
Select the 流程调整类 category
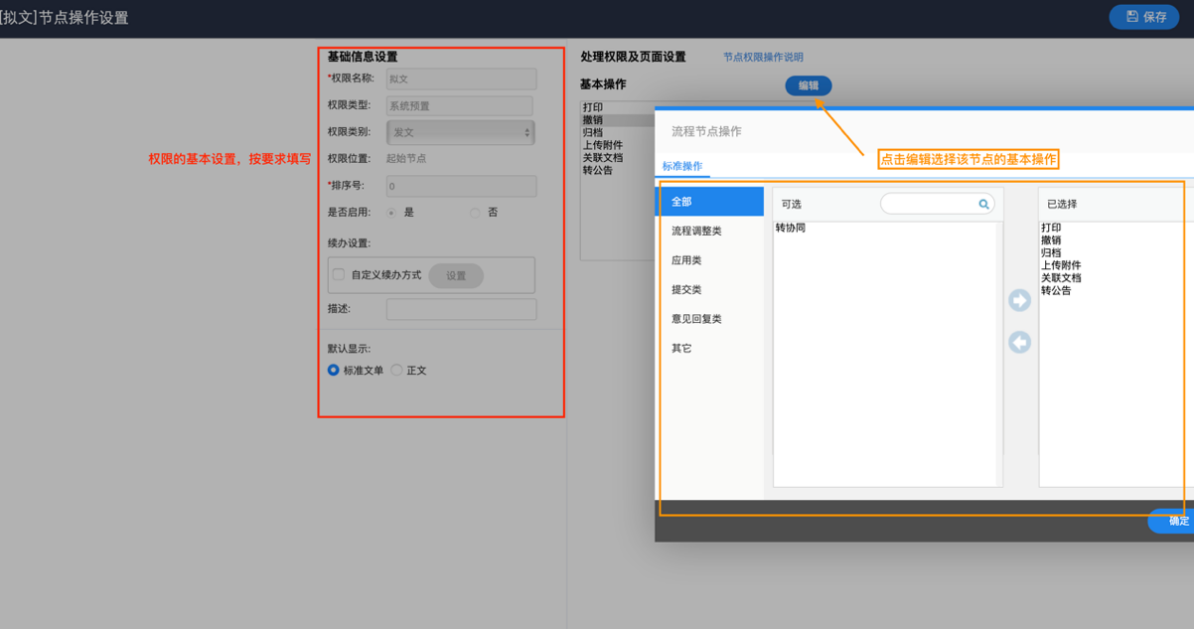click(x=697, y=231)
